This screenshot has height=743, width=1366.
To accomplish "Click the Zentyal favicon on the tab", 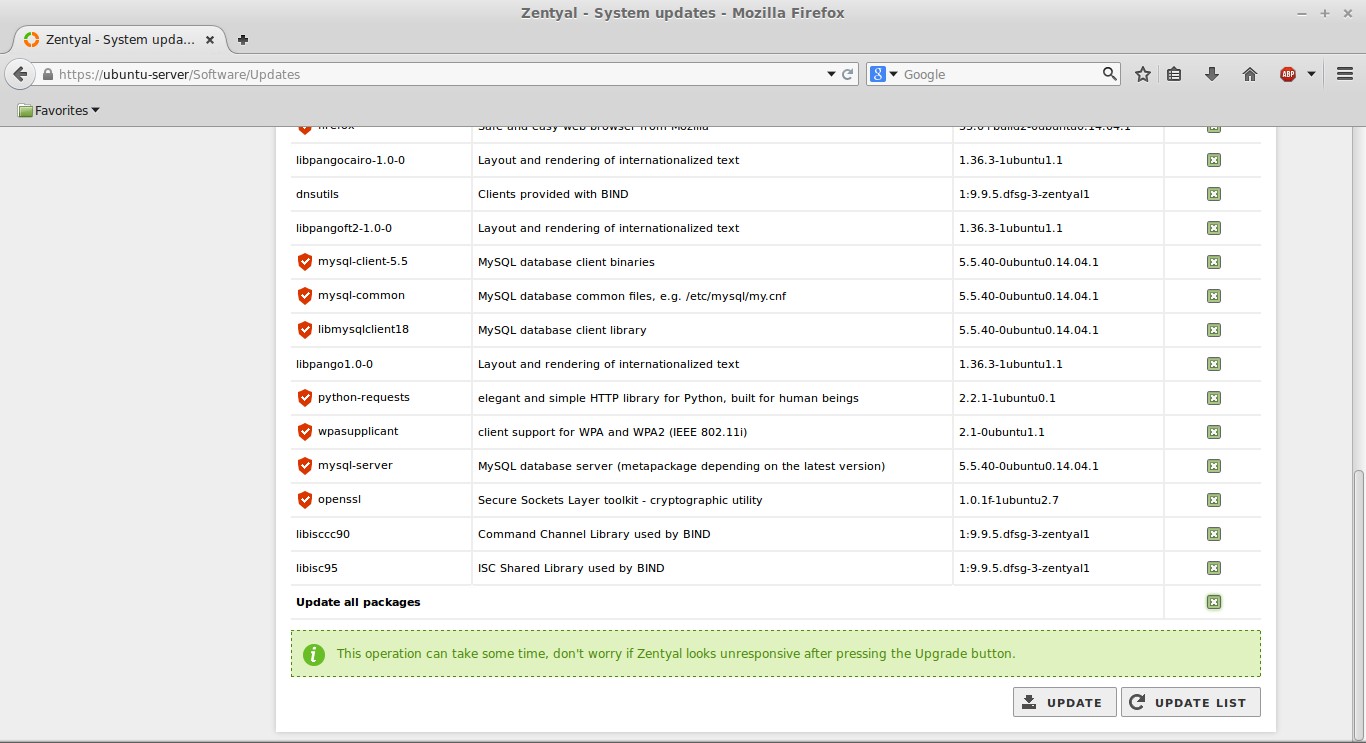I will 31,40.
